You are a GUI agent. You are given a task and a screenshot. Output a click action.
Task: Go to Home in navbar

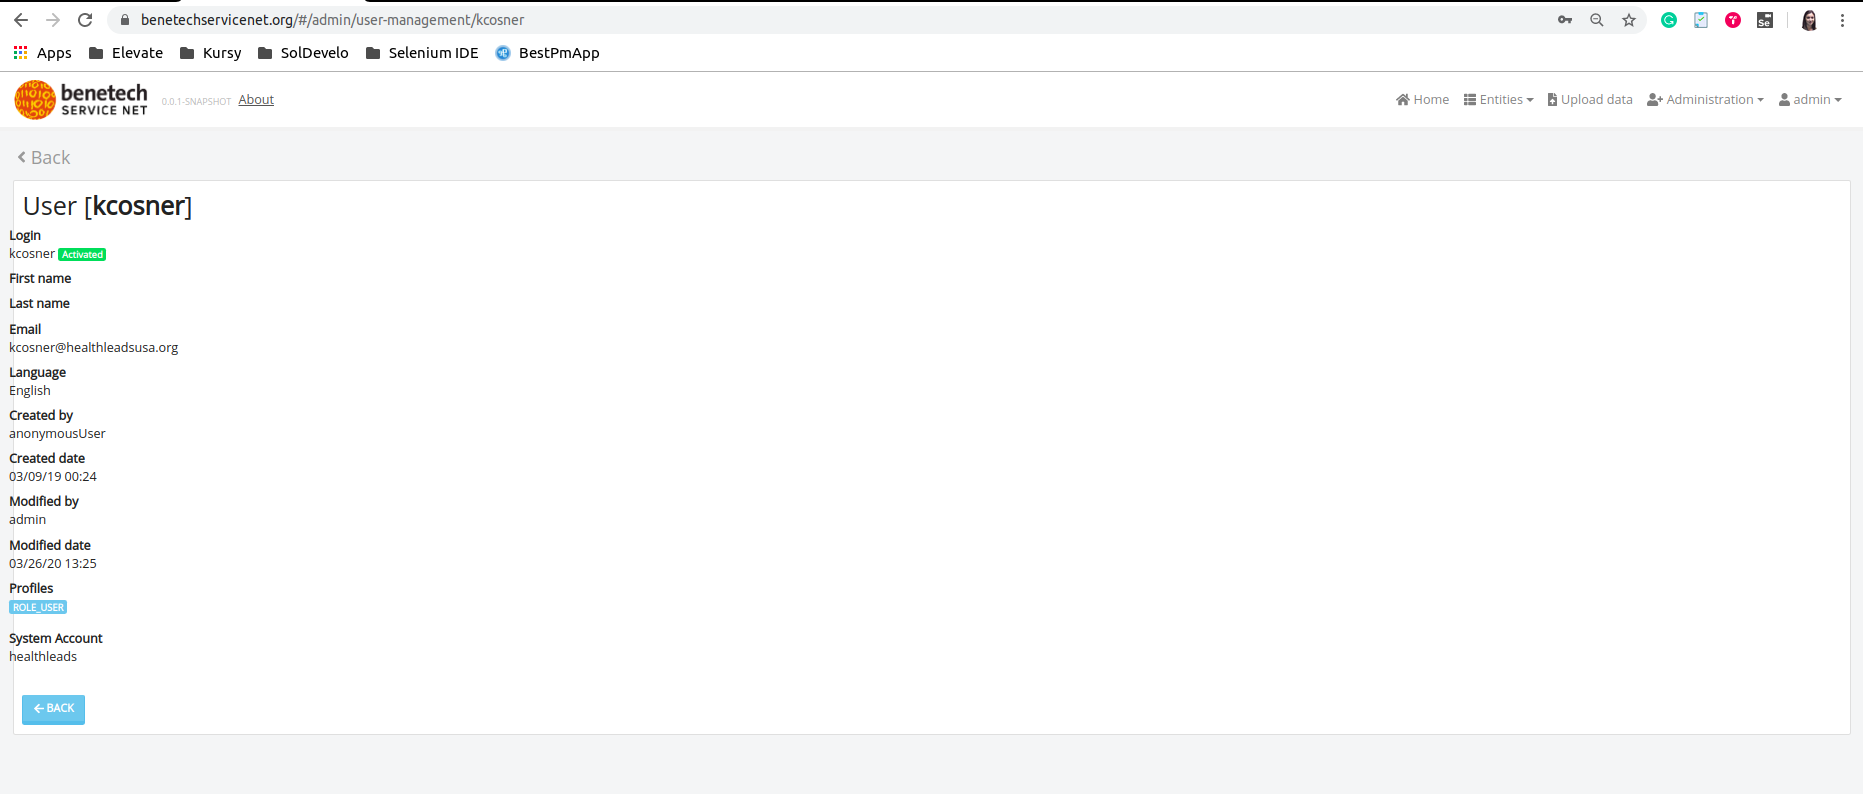click(1422, 100)
